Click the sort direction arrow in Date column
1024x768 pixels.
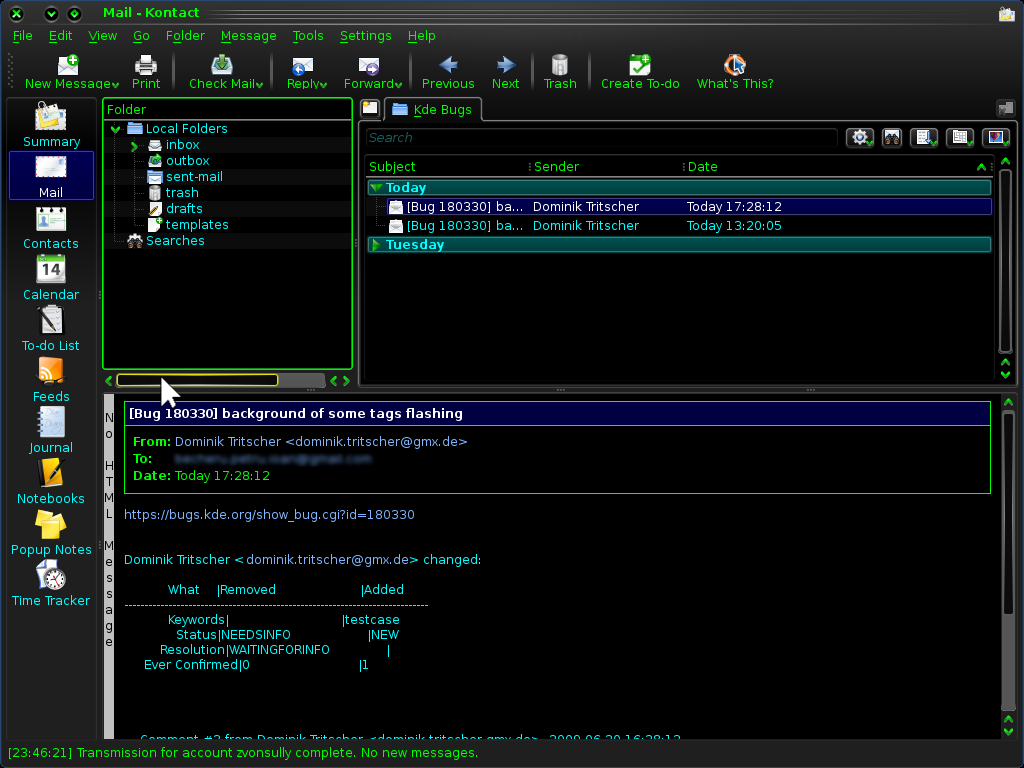(x=981, y=167)
